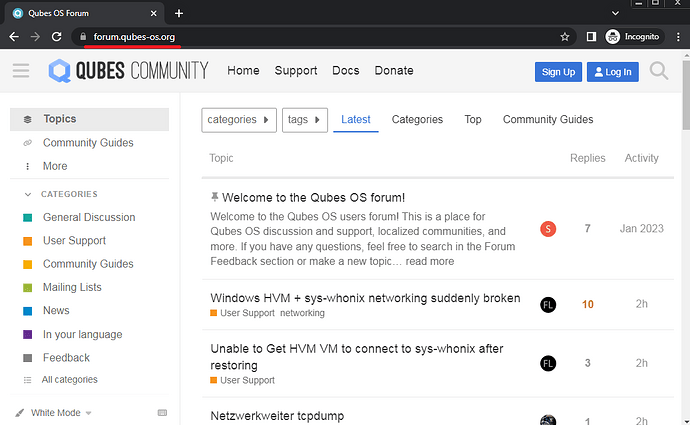
Task: Open Welcome to the Qubes OS forum topic
Action: [x=313, y=198]
